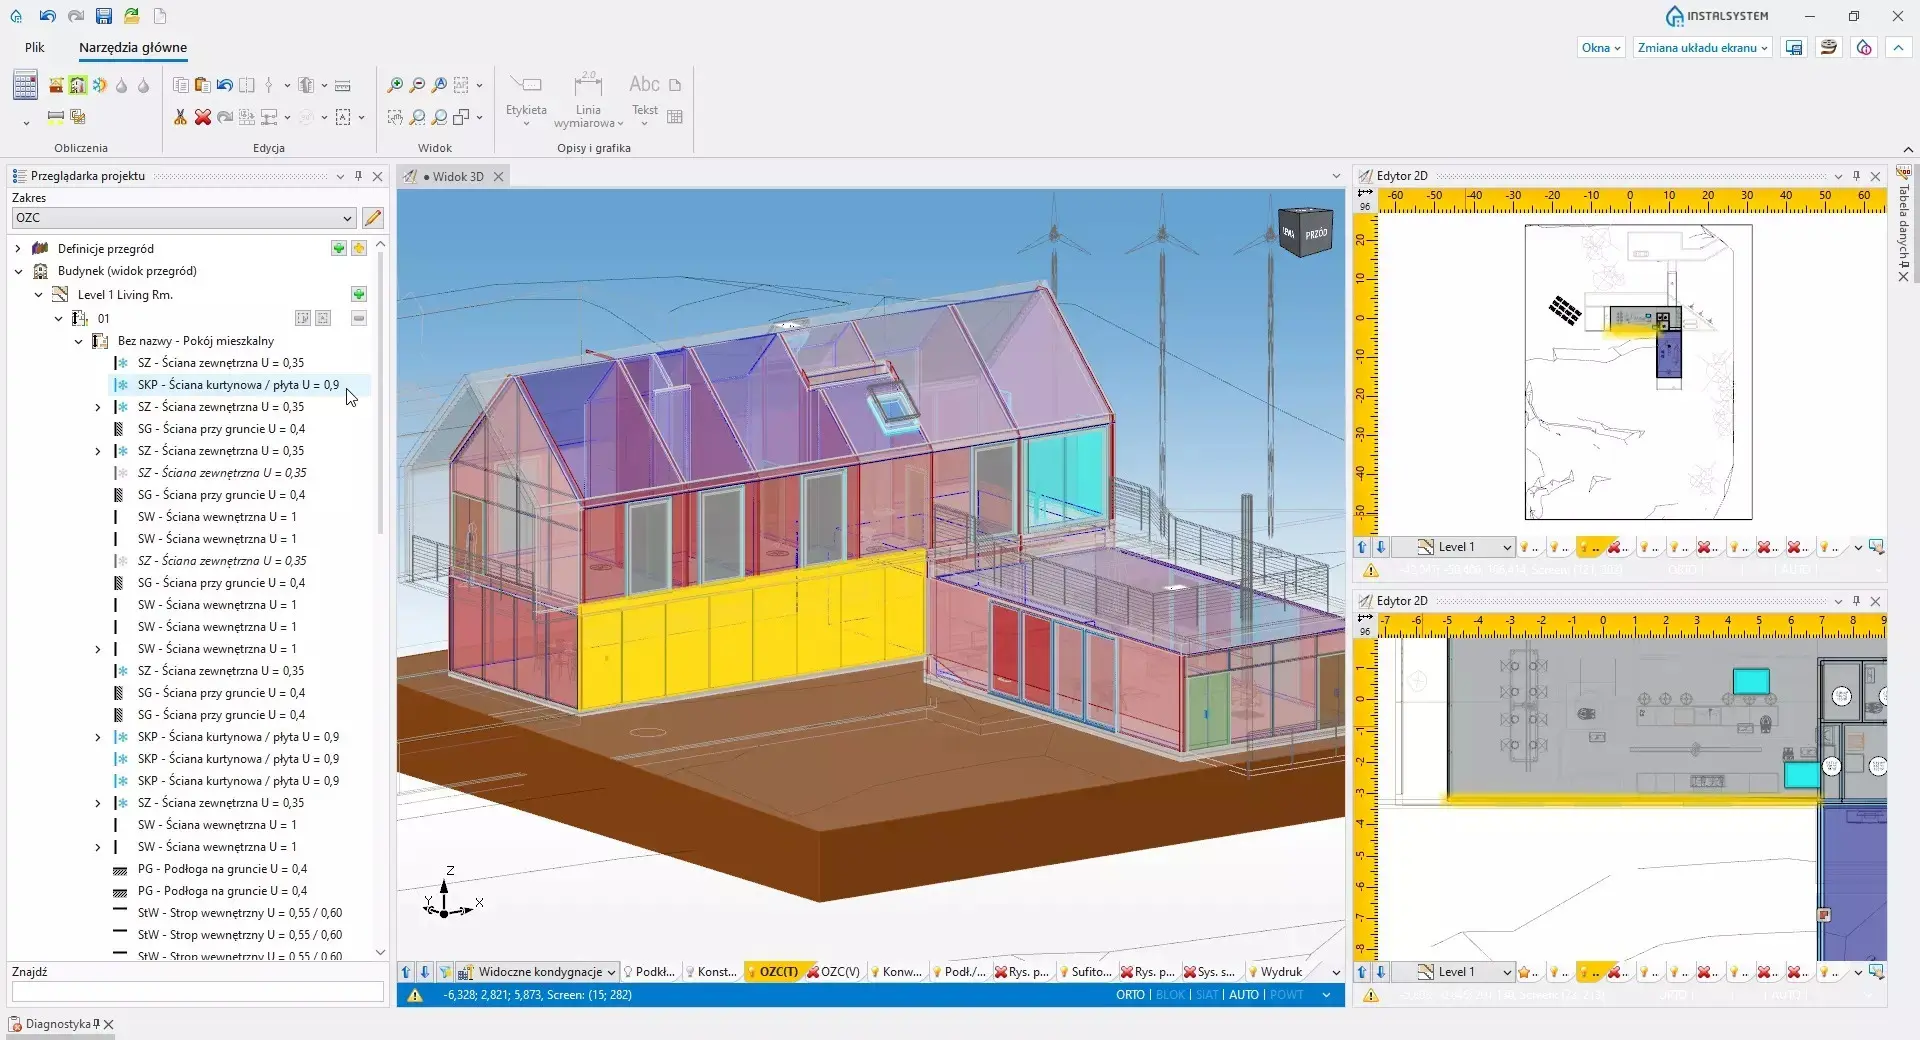Click the calculator icon in Obliczenia group

click(x=25, y=86)
